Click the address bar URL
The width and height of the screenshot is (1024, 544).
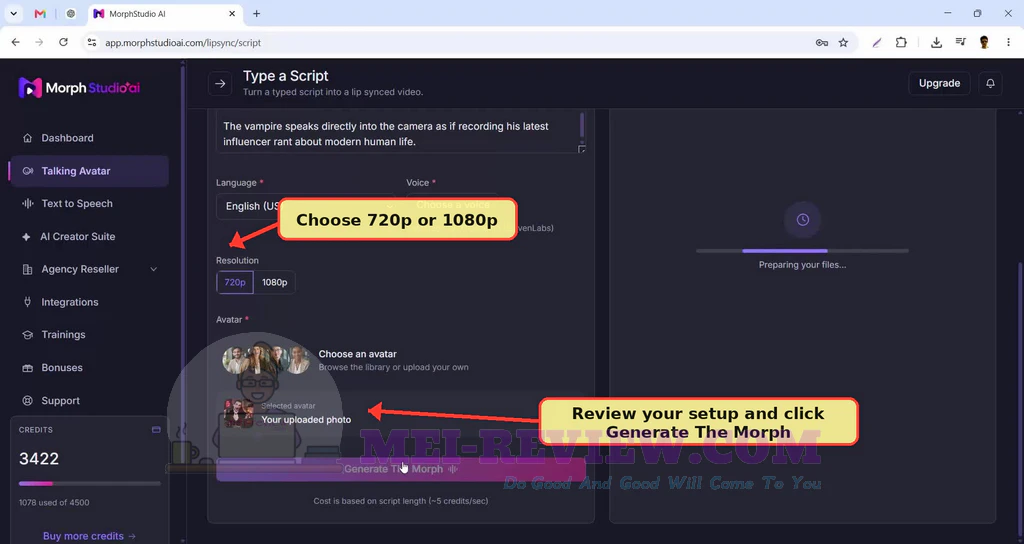click(183, 42)
